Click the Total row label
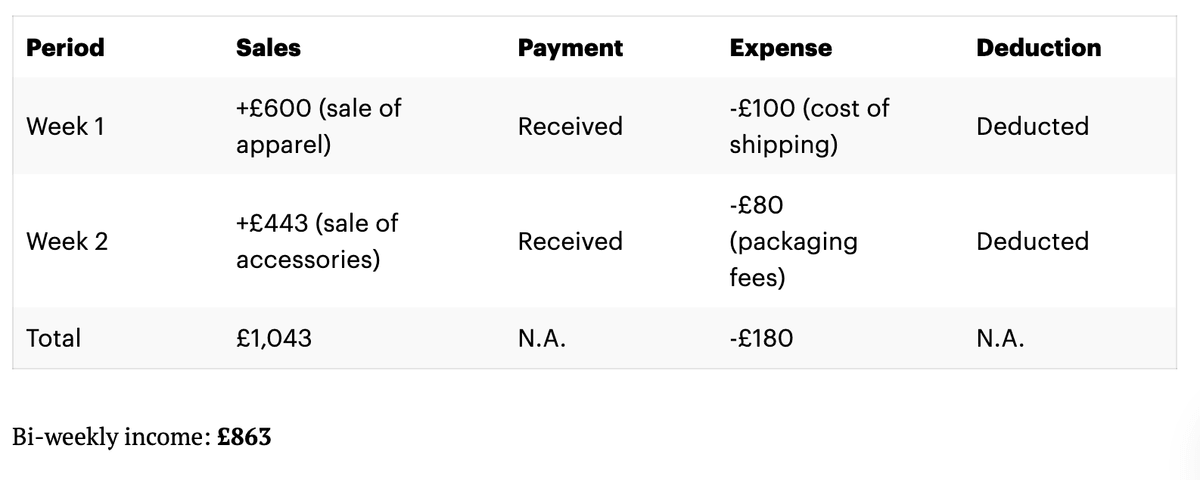Image resolution: width=1200 pixels, height=480 pixels. coord(54,339)
